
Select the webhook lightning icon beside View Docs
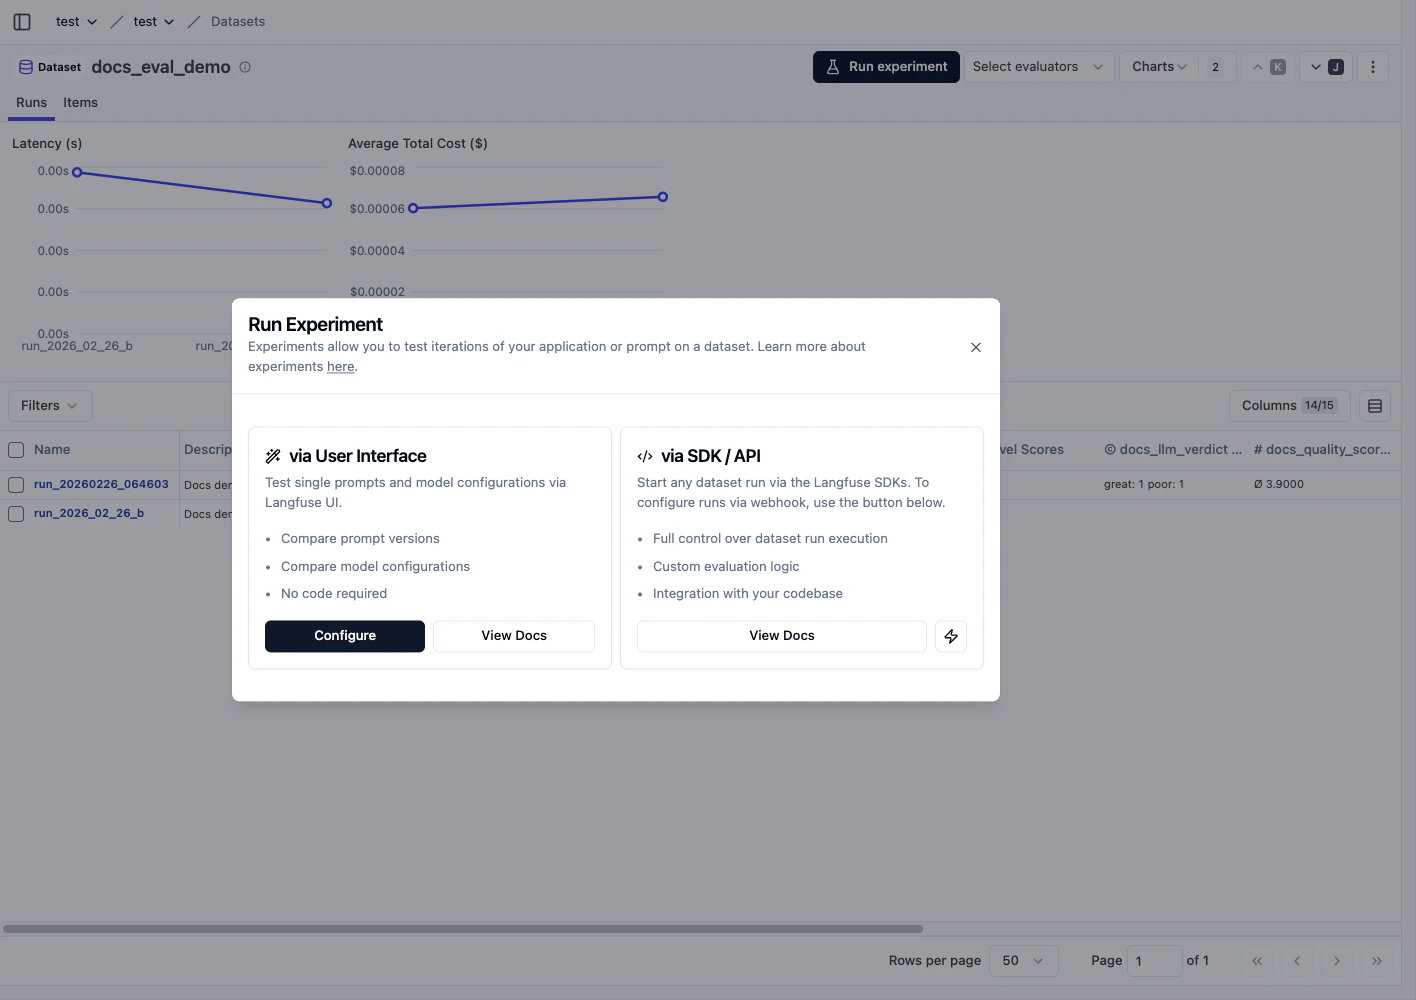point(950,636)
